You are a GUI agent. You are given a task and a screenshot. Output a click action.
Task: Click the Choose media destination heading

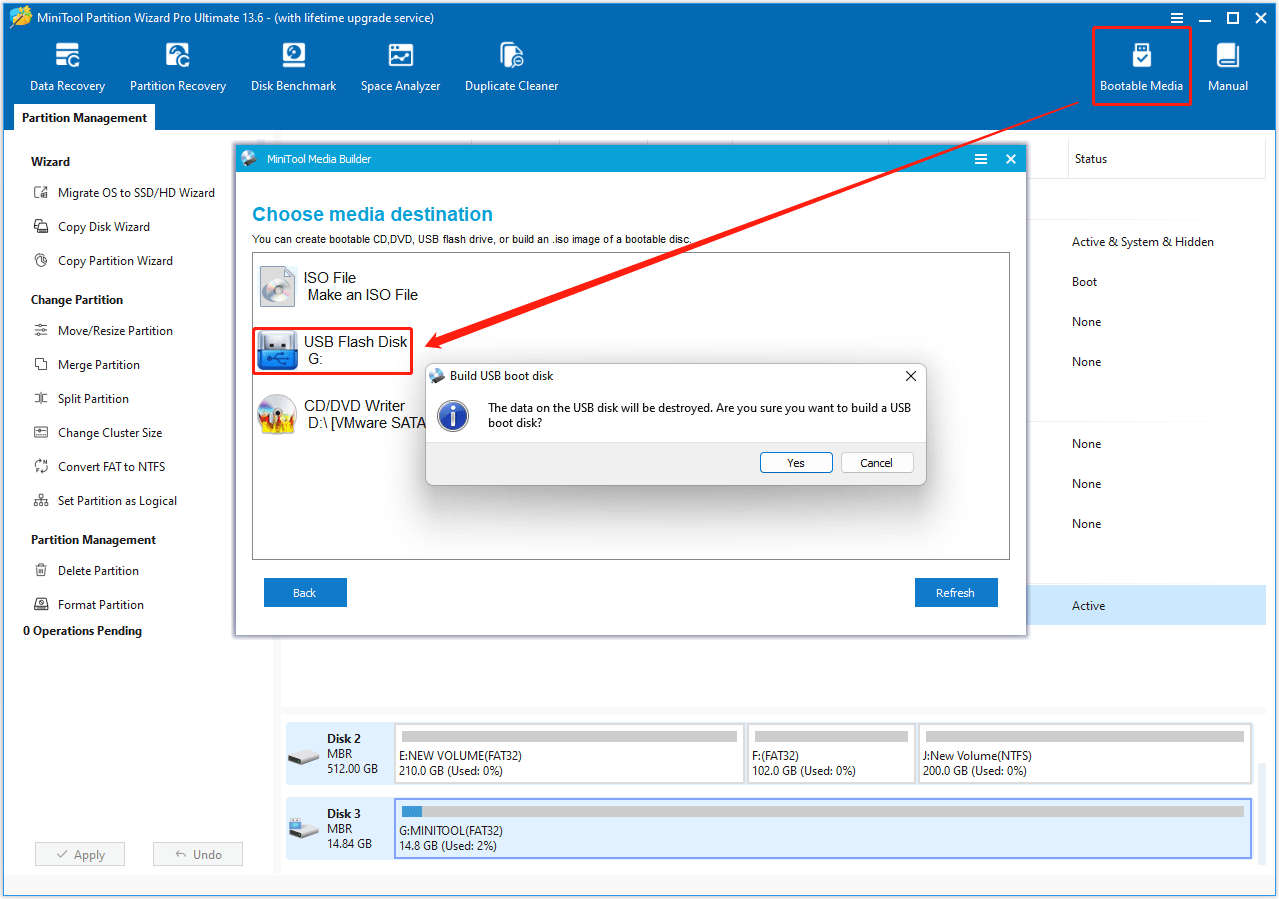372,214
